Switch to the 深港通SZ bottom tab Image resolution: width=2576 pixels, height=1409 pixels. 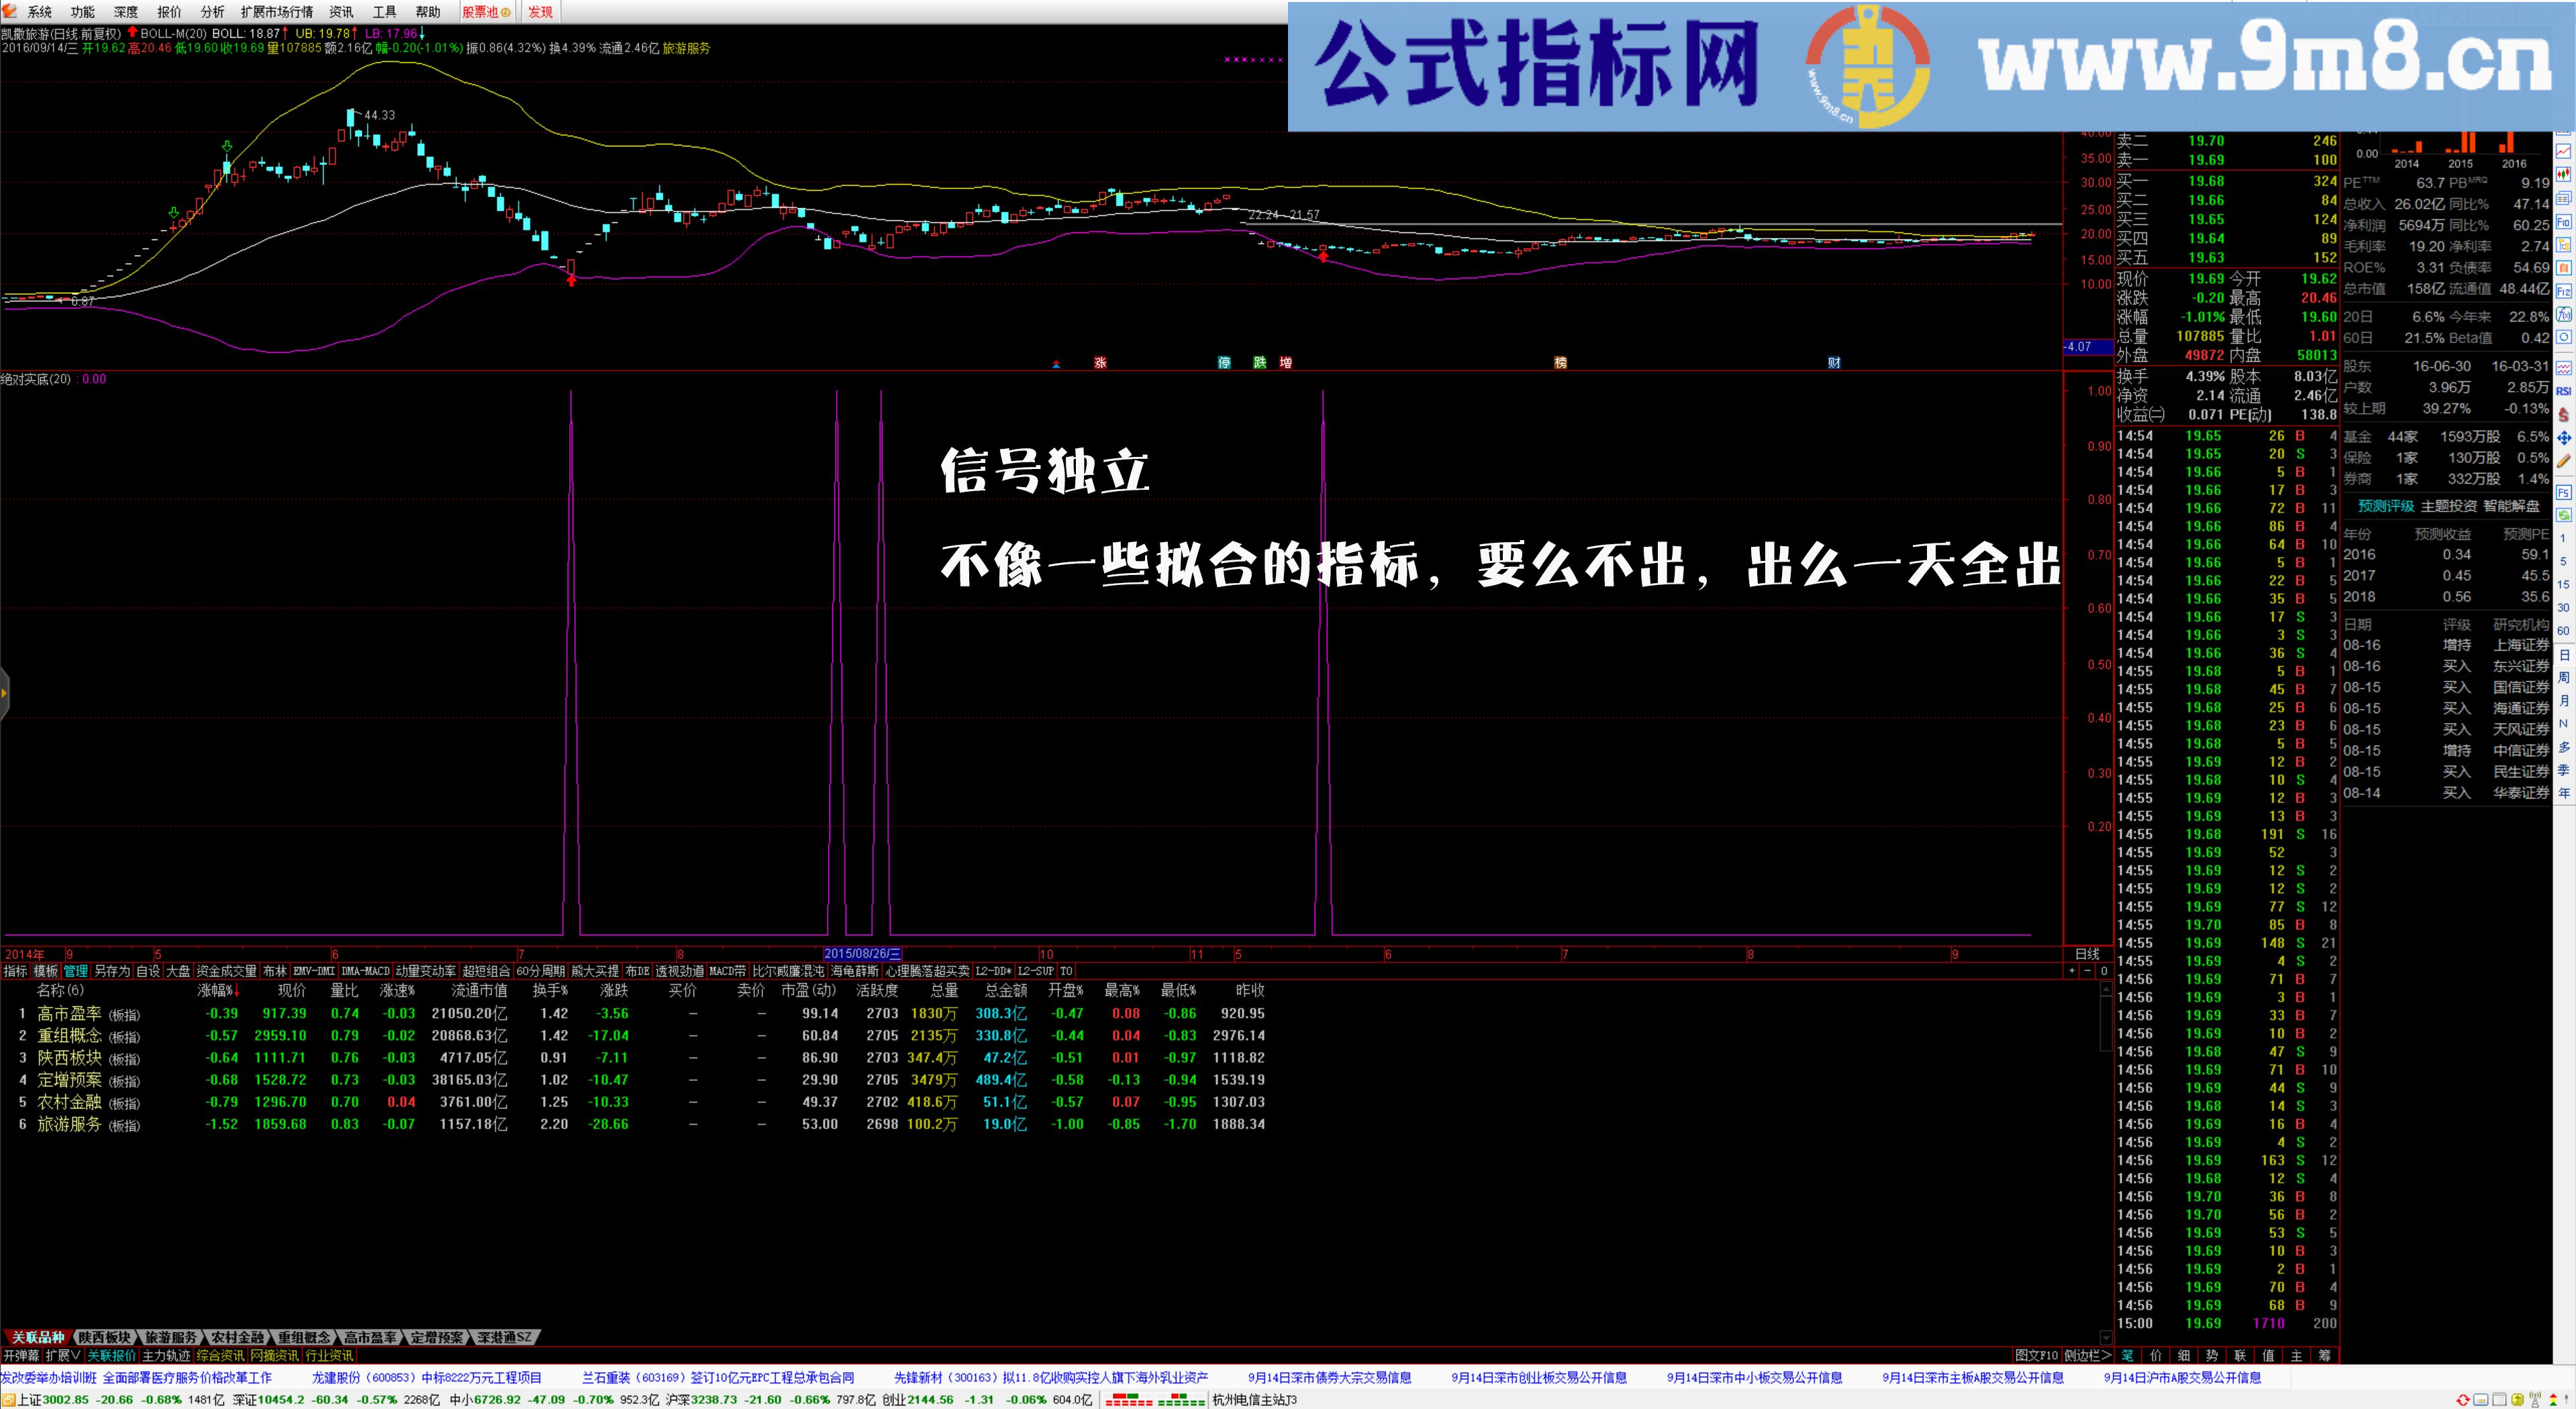(505, 1337)
